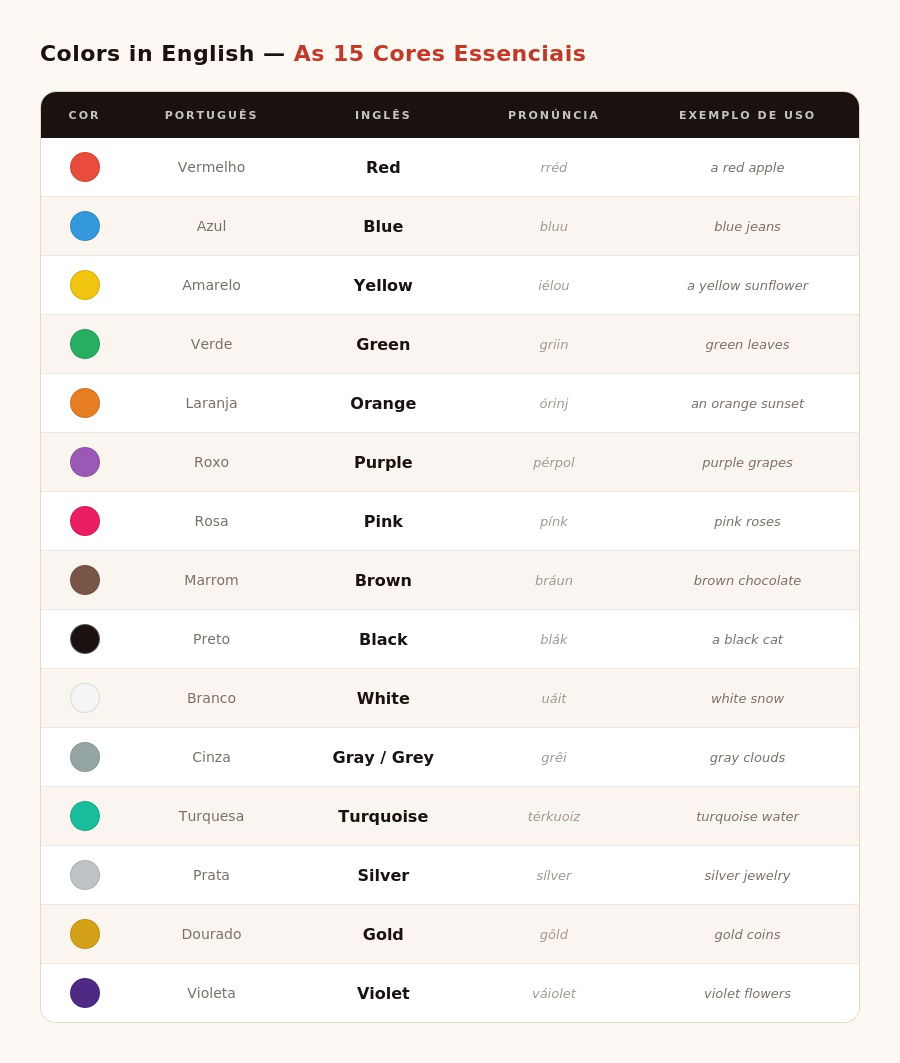Click the yellow color dot
This screenshot has width=900, height=1063.
coord(85,285)
